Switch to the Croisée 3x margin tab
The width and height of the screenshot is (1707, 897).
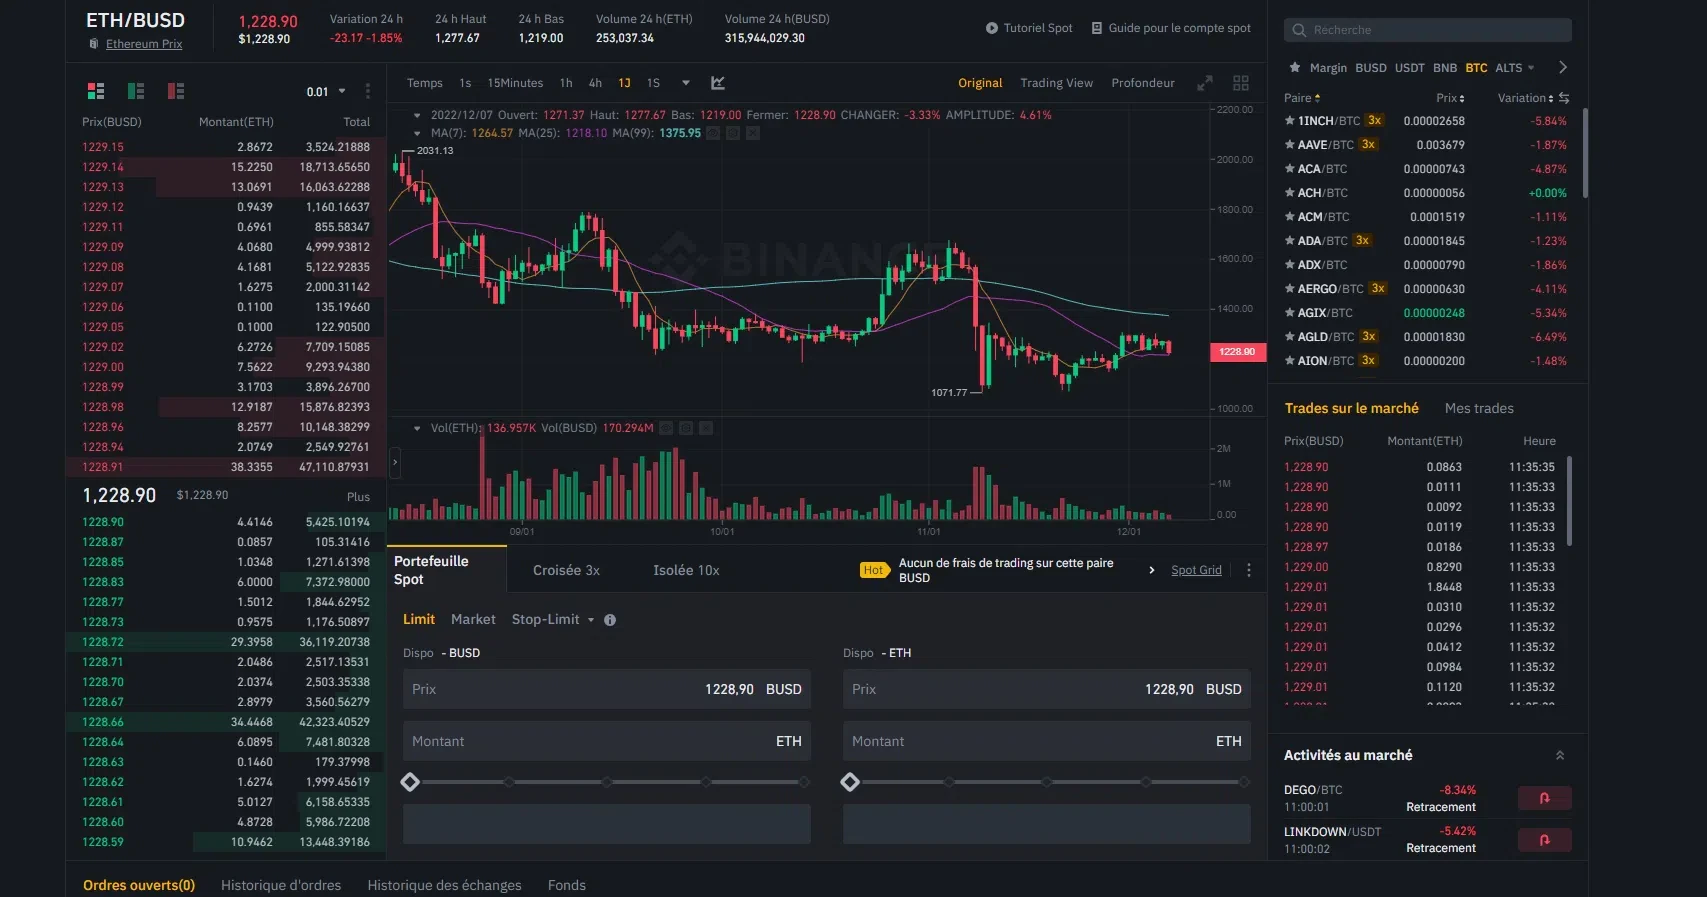point(566,570)
